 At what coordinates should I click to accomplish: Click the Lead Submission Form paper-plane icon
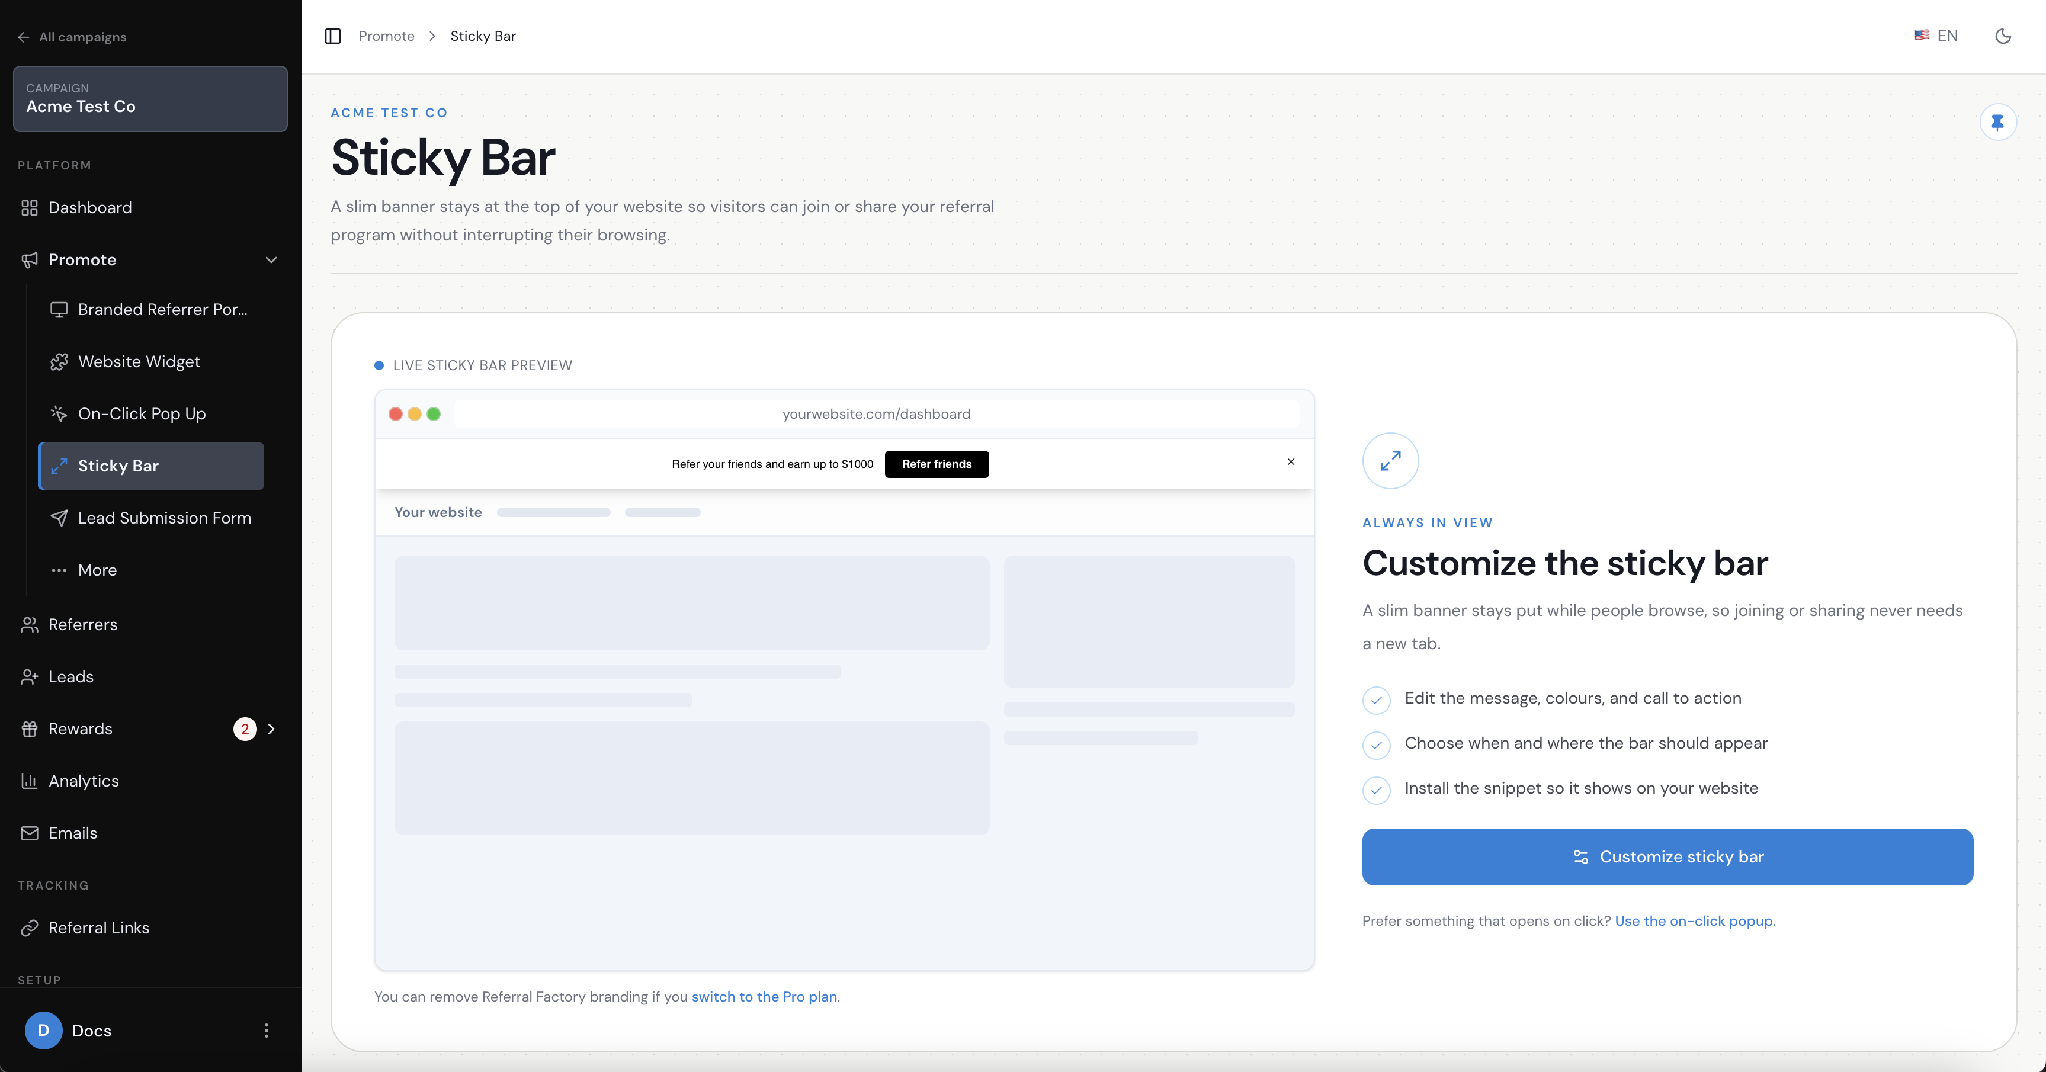coord(59,518)
